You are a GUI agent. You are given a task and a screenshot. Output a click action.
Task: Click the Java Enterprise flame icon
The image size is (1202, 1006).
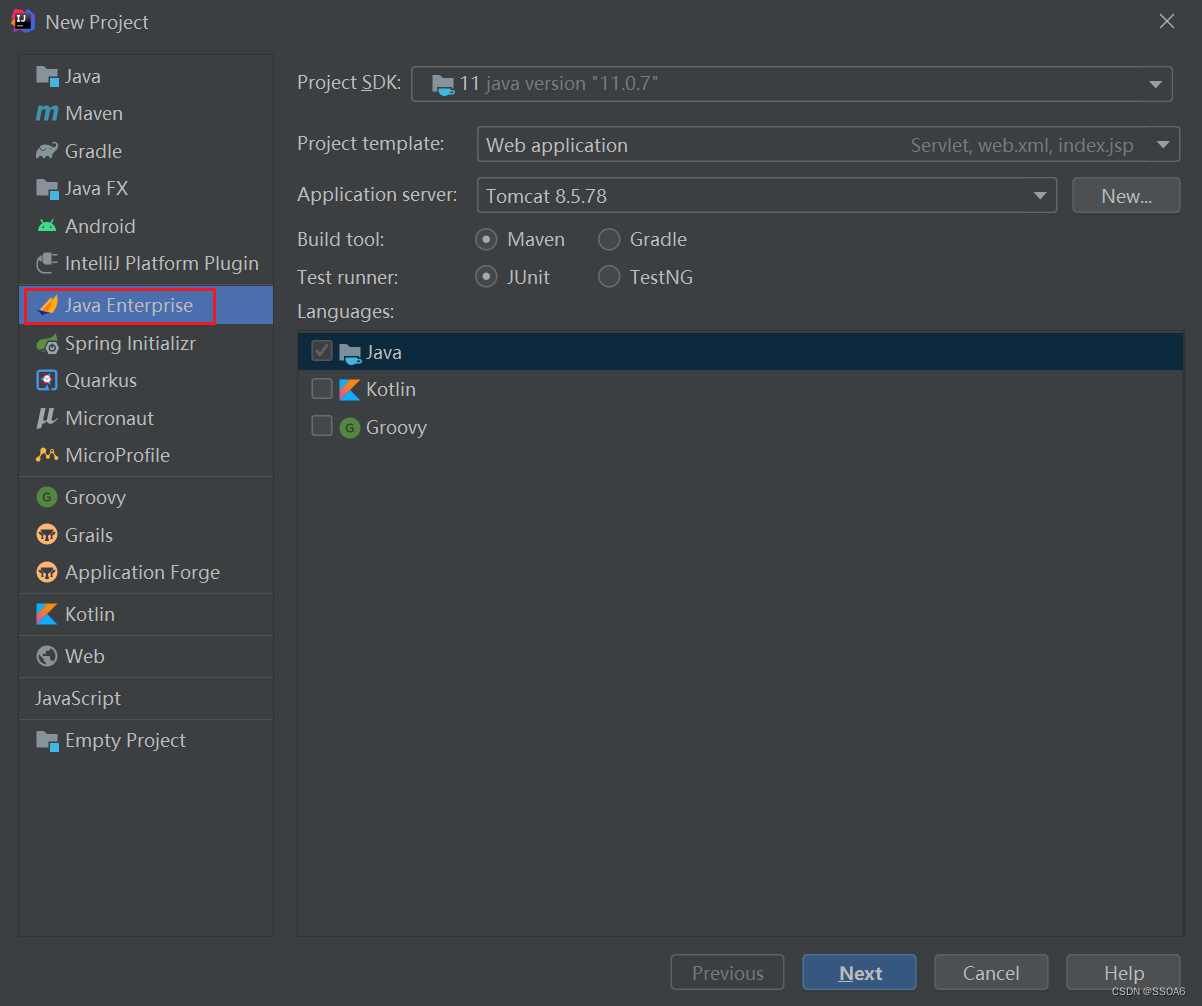(x=47, y=305)
